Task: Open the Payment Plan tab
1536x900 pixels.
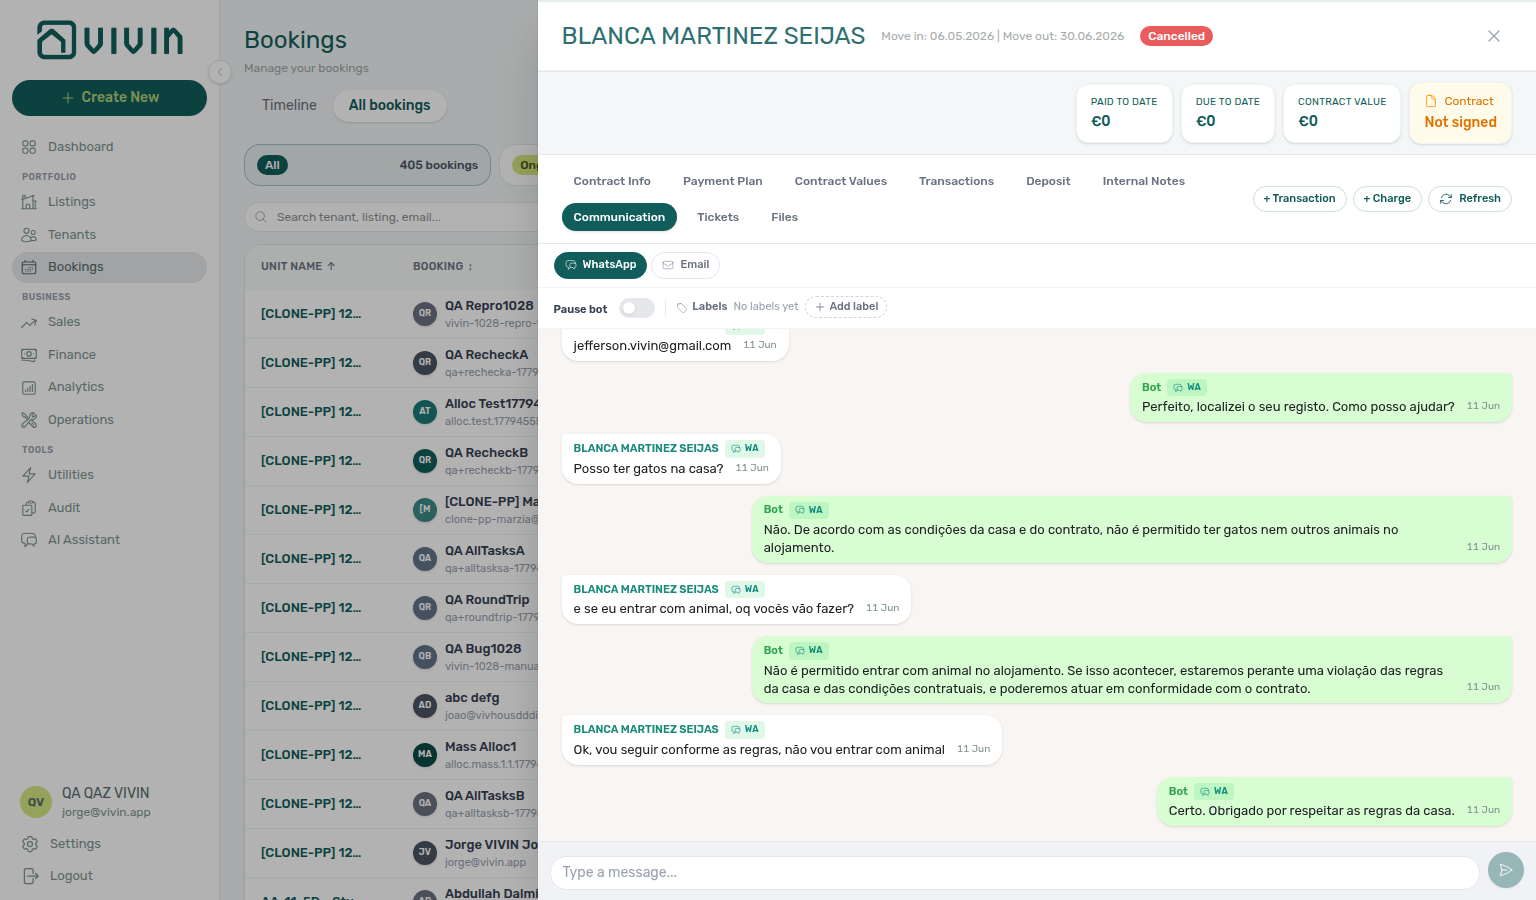Action: [723, 181]
